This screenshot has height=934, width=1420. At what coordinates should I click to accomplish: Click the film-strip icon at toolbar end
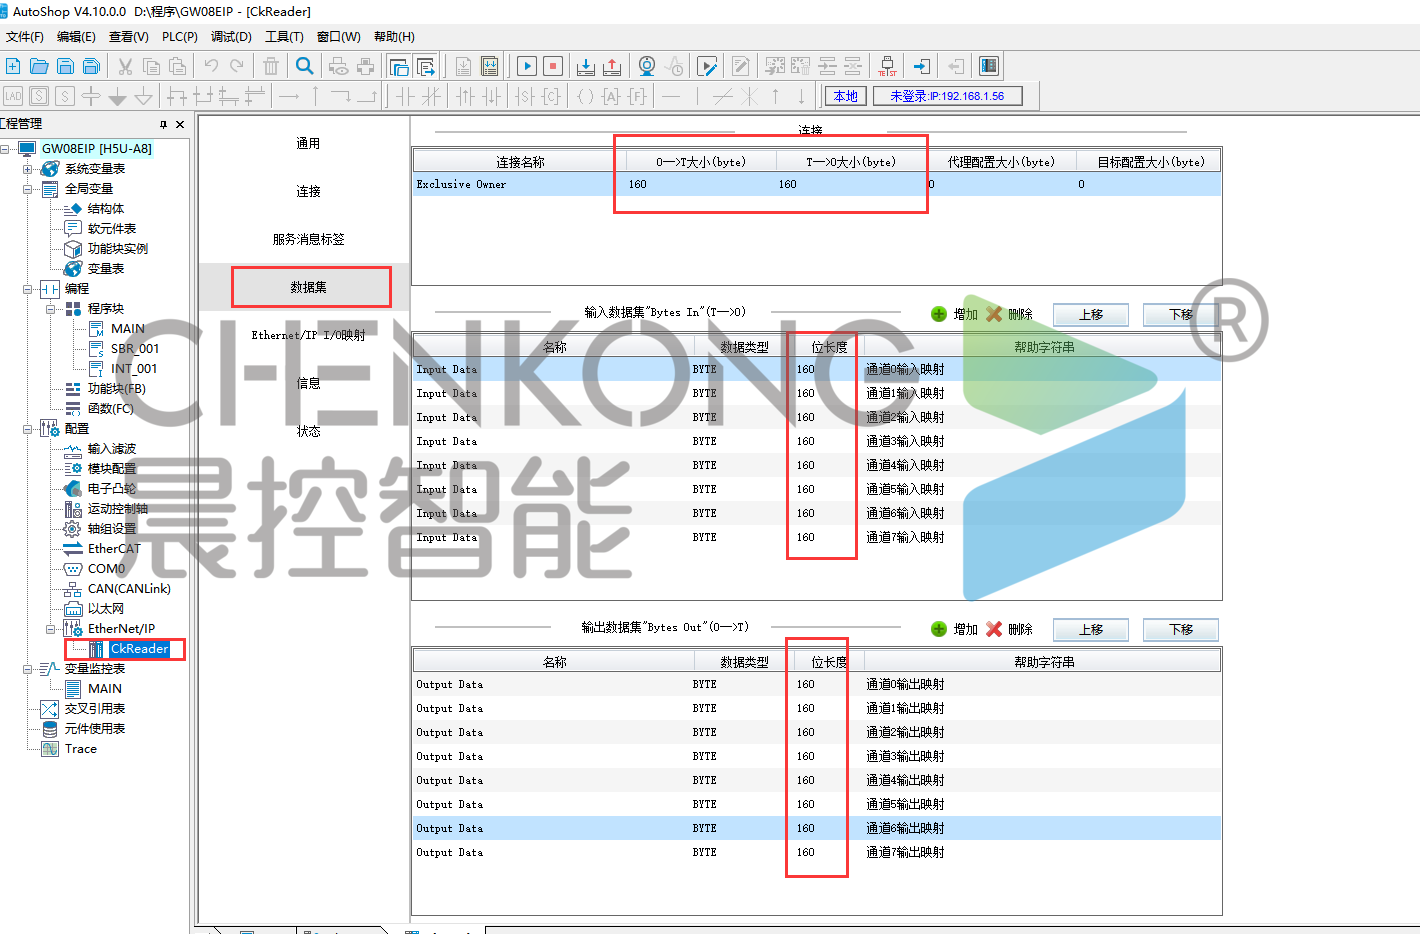click(x=989, y=66)
